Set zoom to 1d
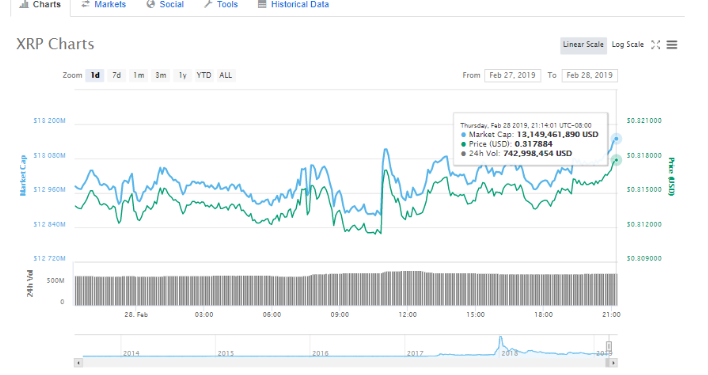 95,75
